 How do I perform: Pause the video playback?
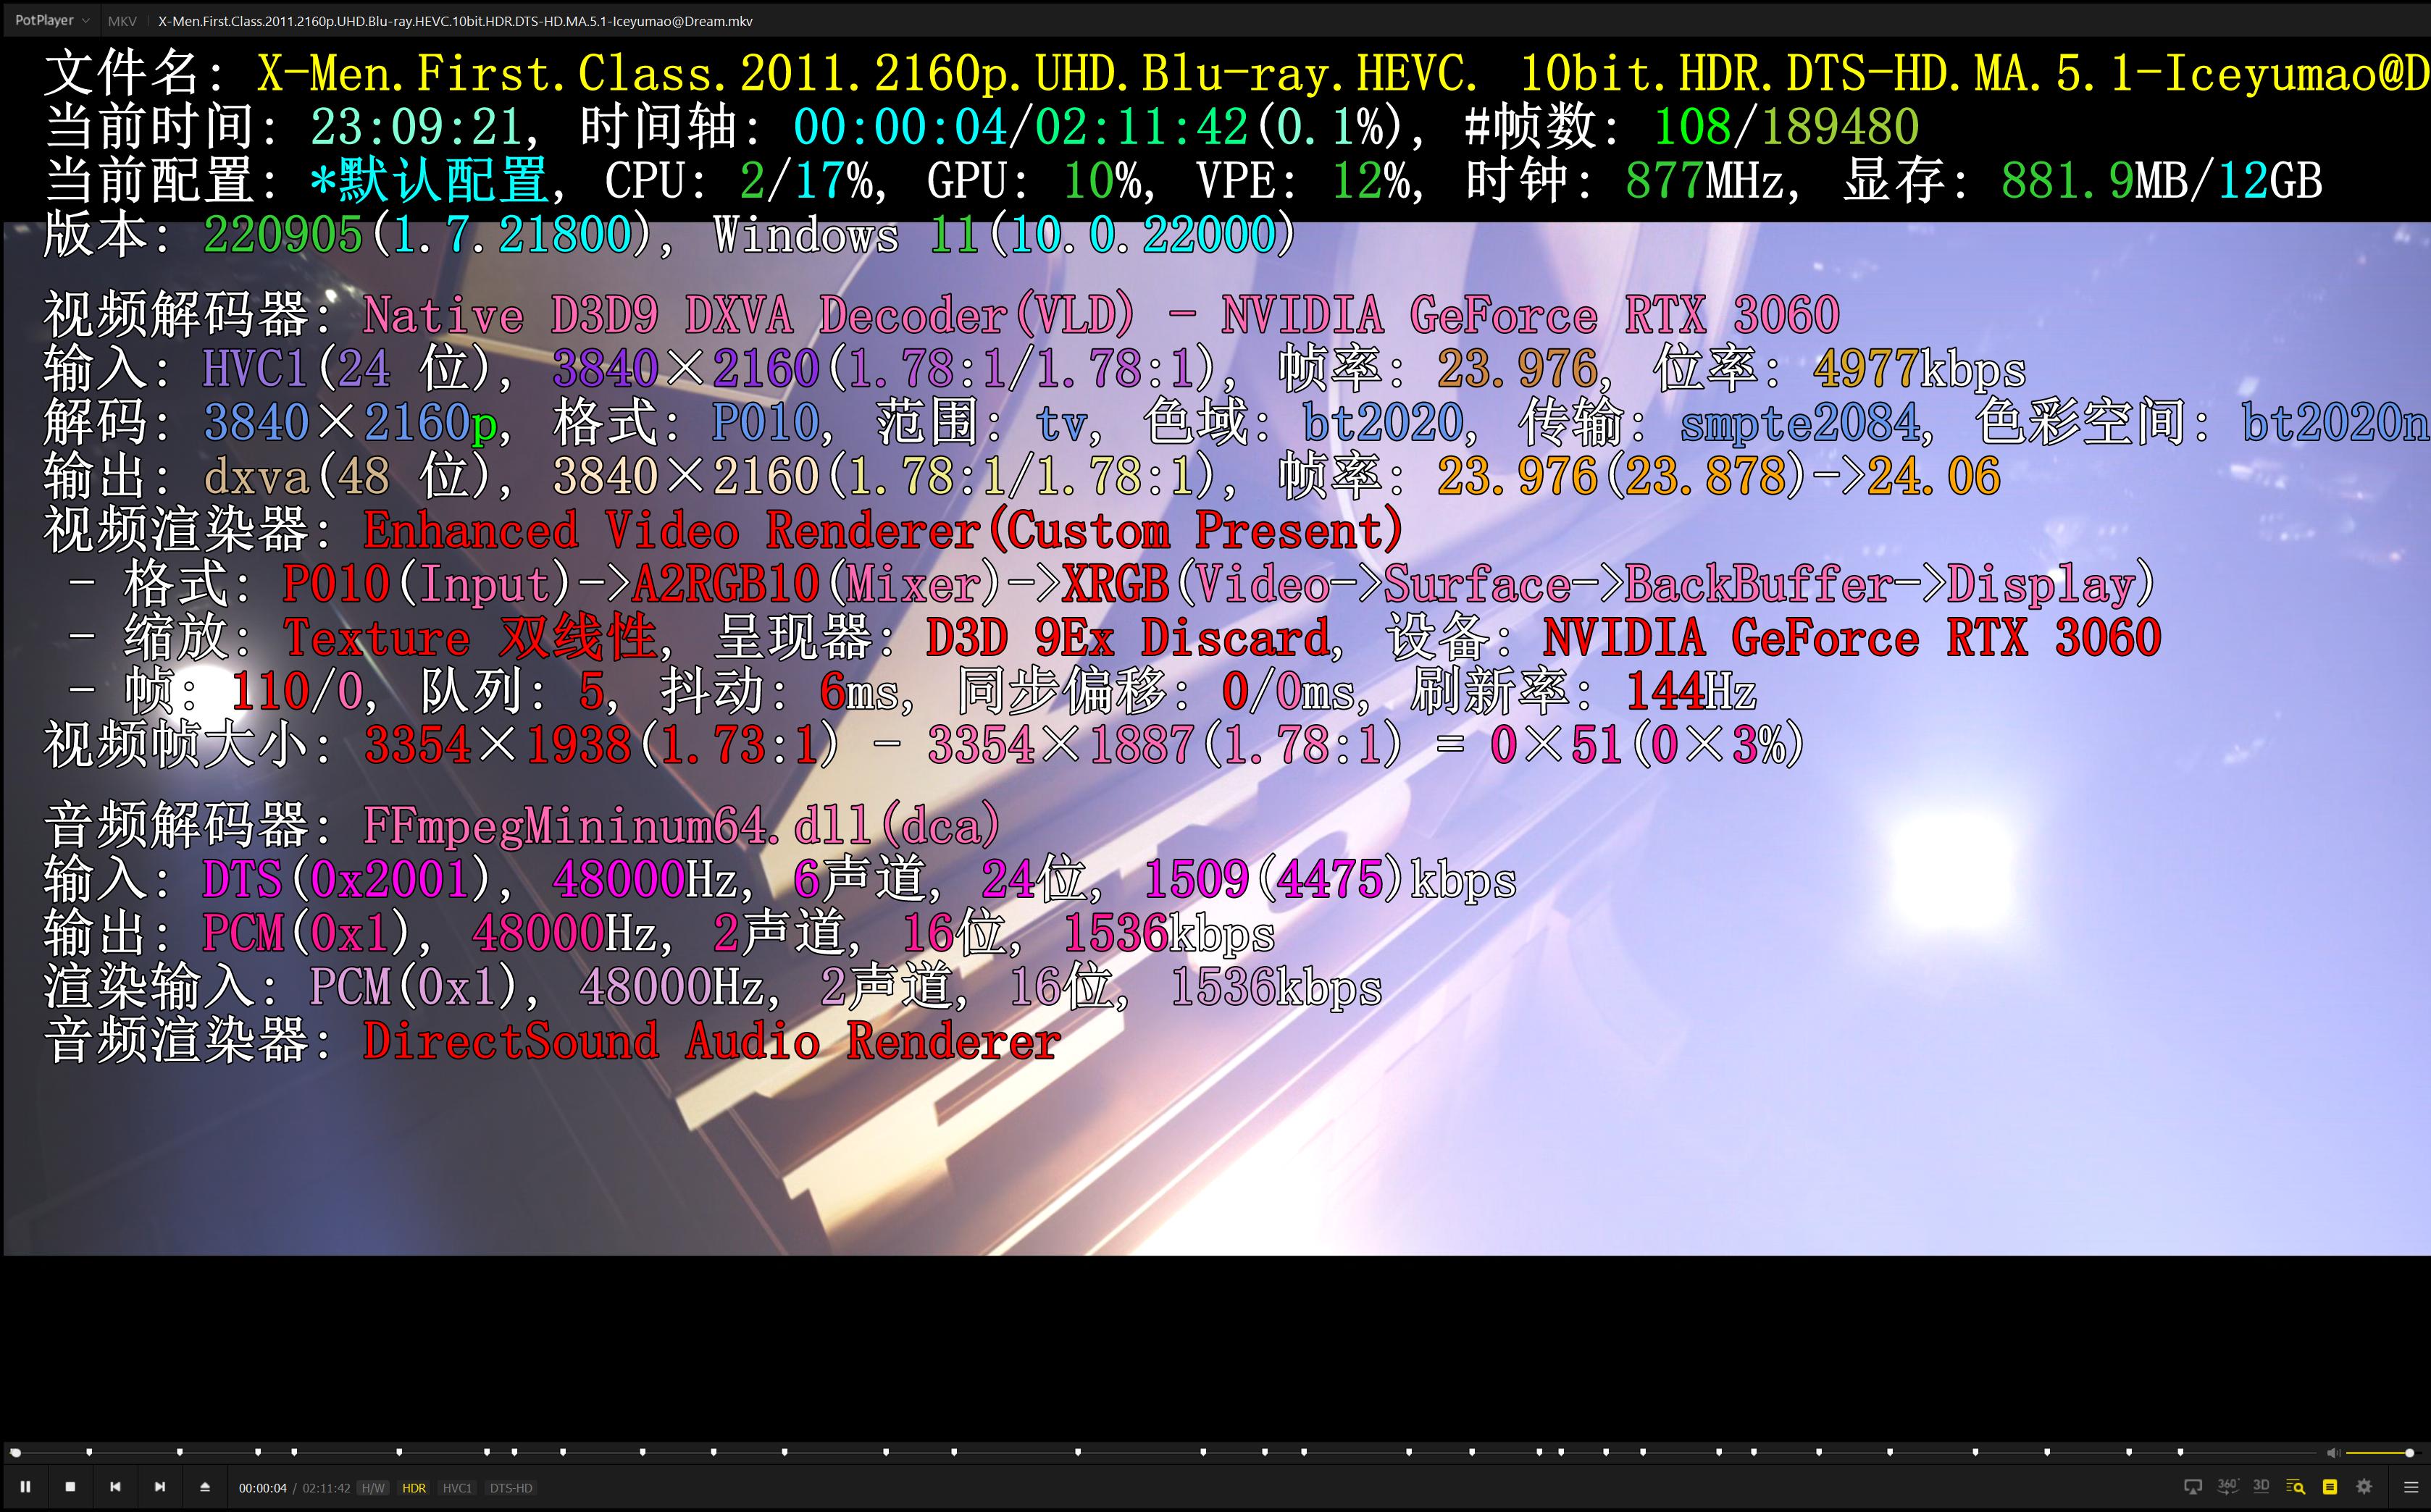25,1487
